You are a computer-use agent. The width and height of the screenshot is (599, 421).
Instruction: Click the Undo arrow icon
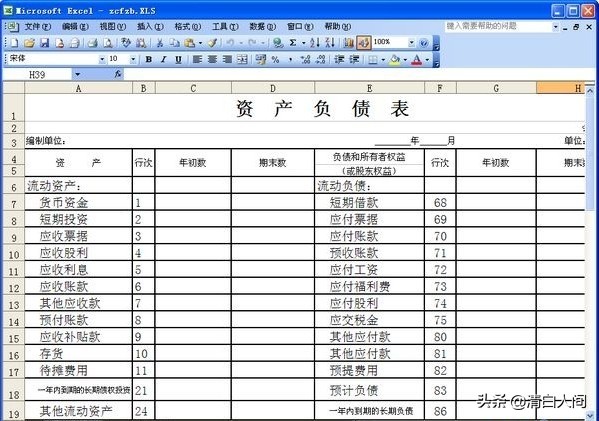[230, 43]
